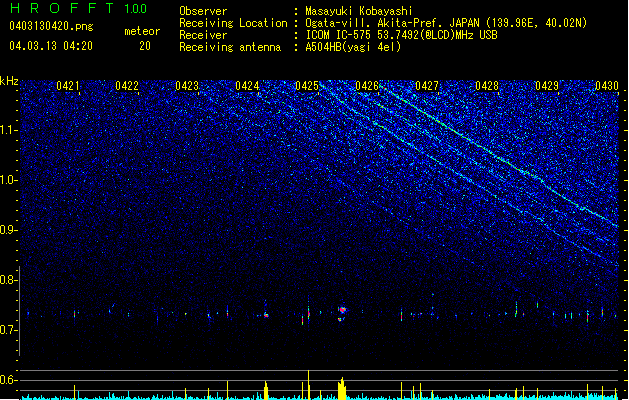This screenshot has width=629, height=400.
Task: Click time marker 0425
Action: 307,86
